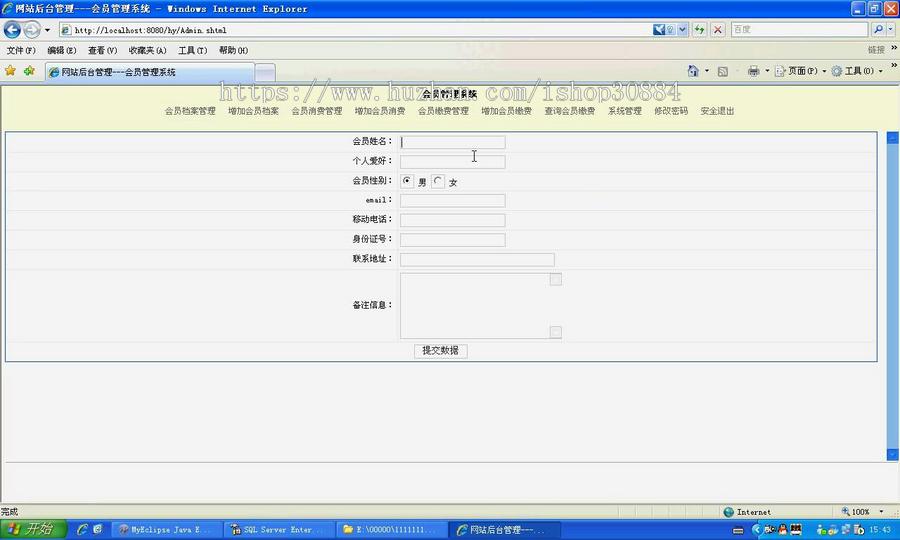Click the Print icon
Image resolution: width=900 pixels, height=540 pixels.
[x=753, y=71]
